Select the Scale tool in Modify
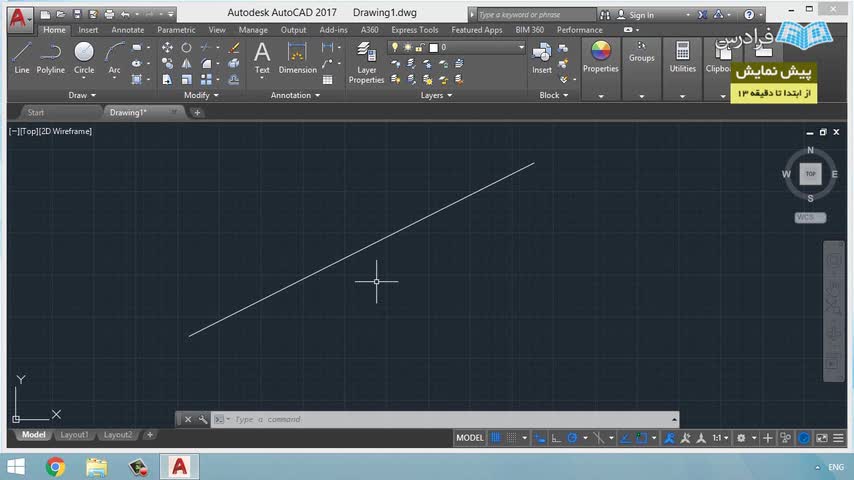 [x=186, y=80]
